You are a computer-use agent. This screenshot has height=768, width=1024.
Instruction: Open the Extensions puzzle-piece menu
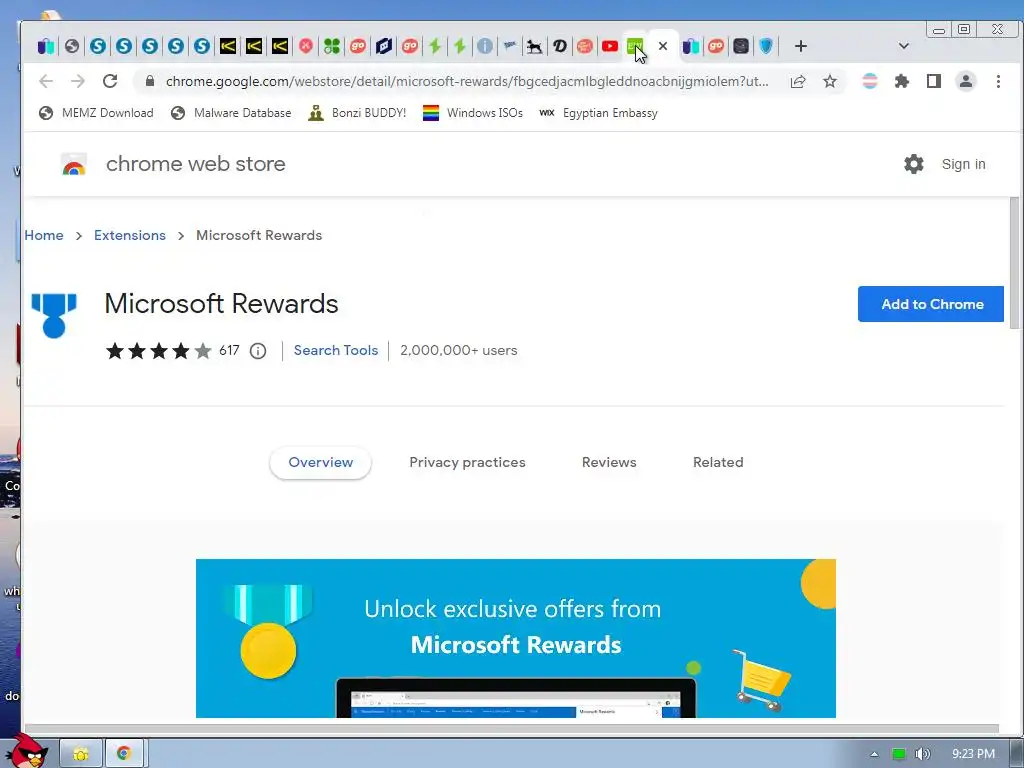point(902,81)
